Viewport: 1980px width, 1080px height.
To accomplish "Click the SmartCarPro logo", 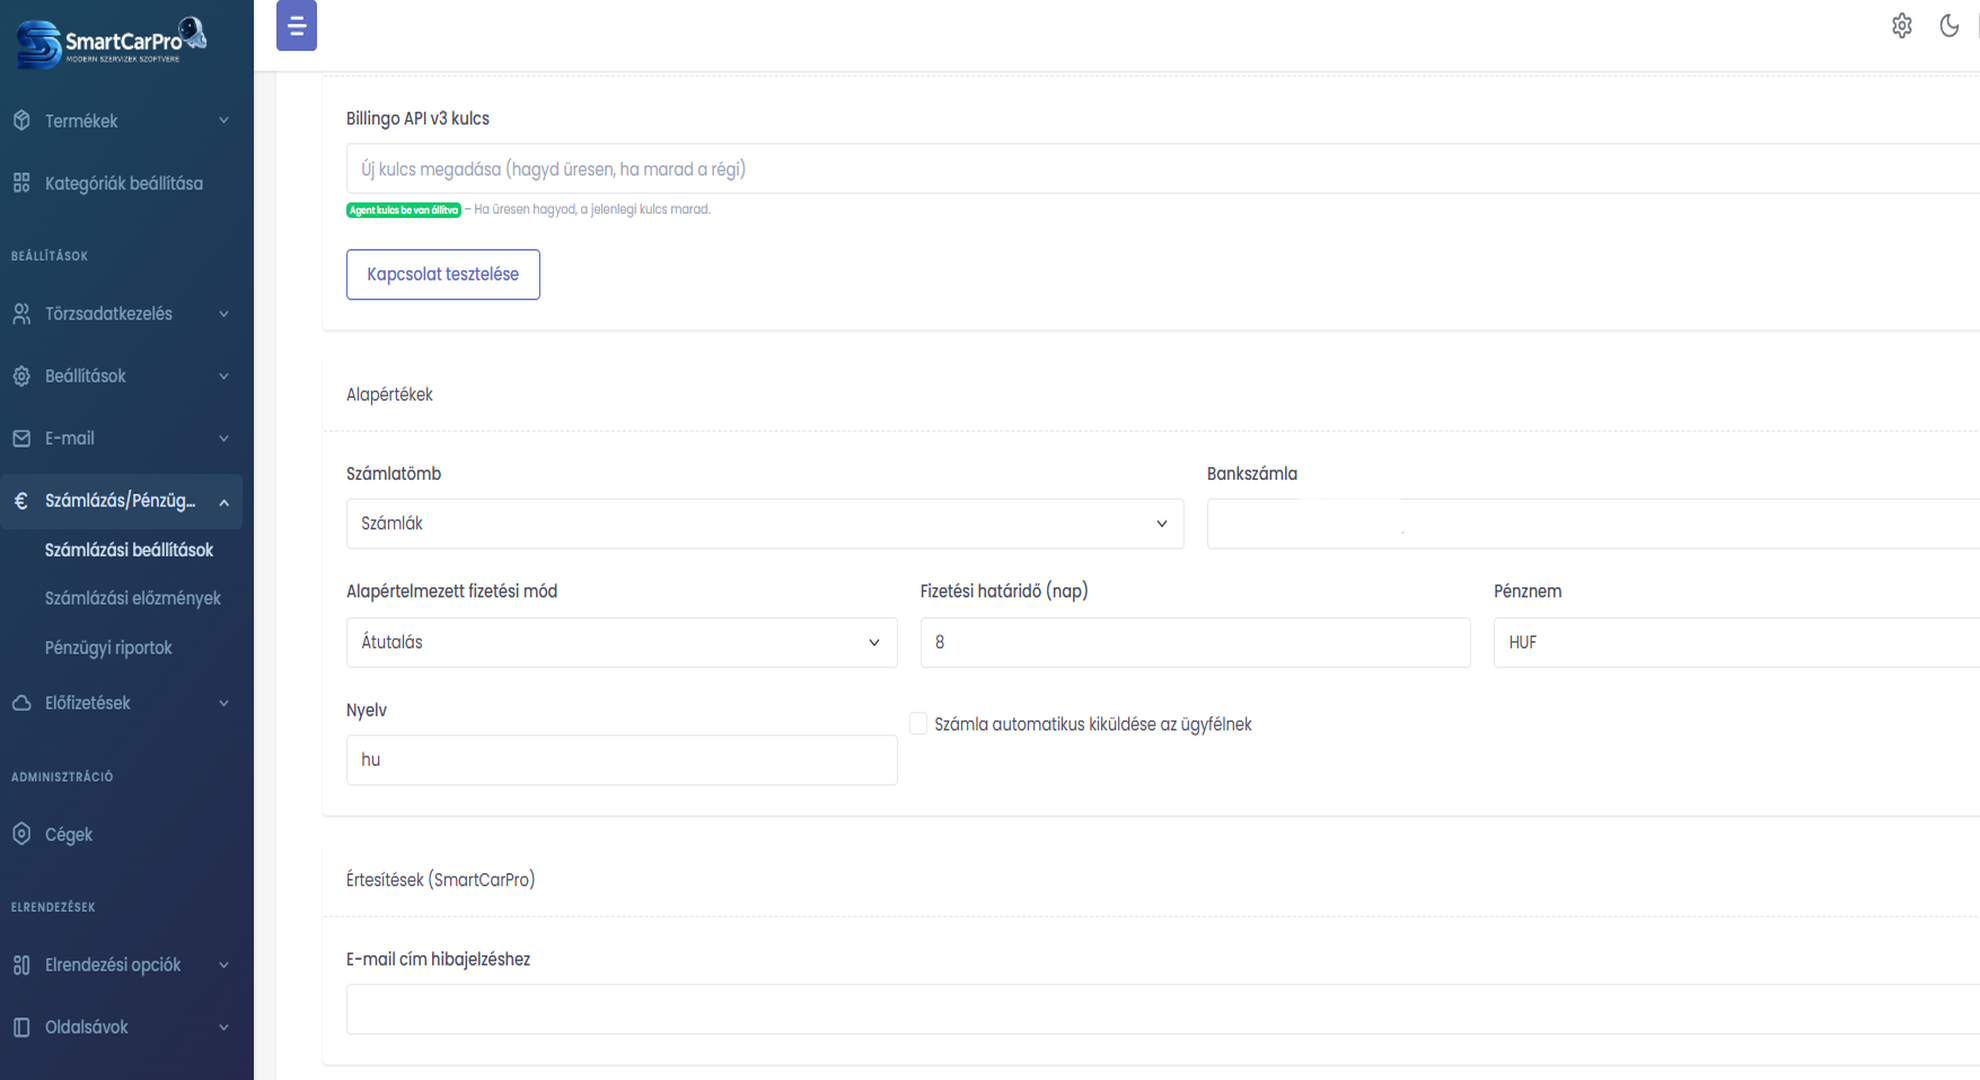I will click(111, 43).
